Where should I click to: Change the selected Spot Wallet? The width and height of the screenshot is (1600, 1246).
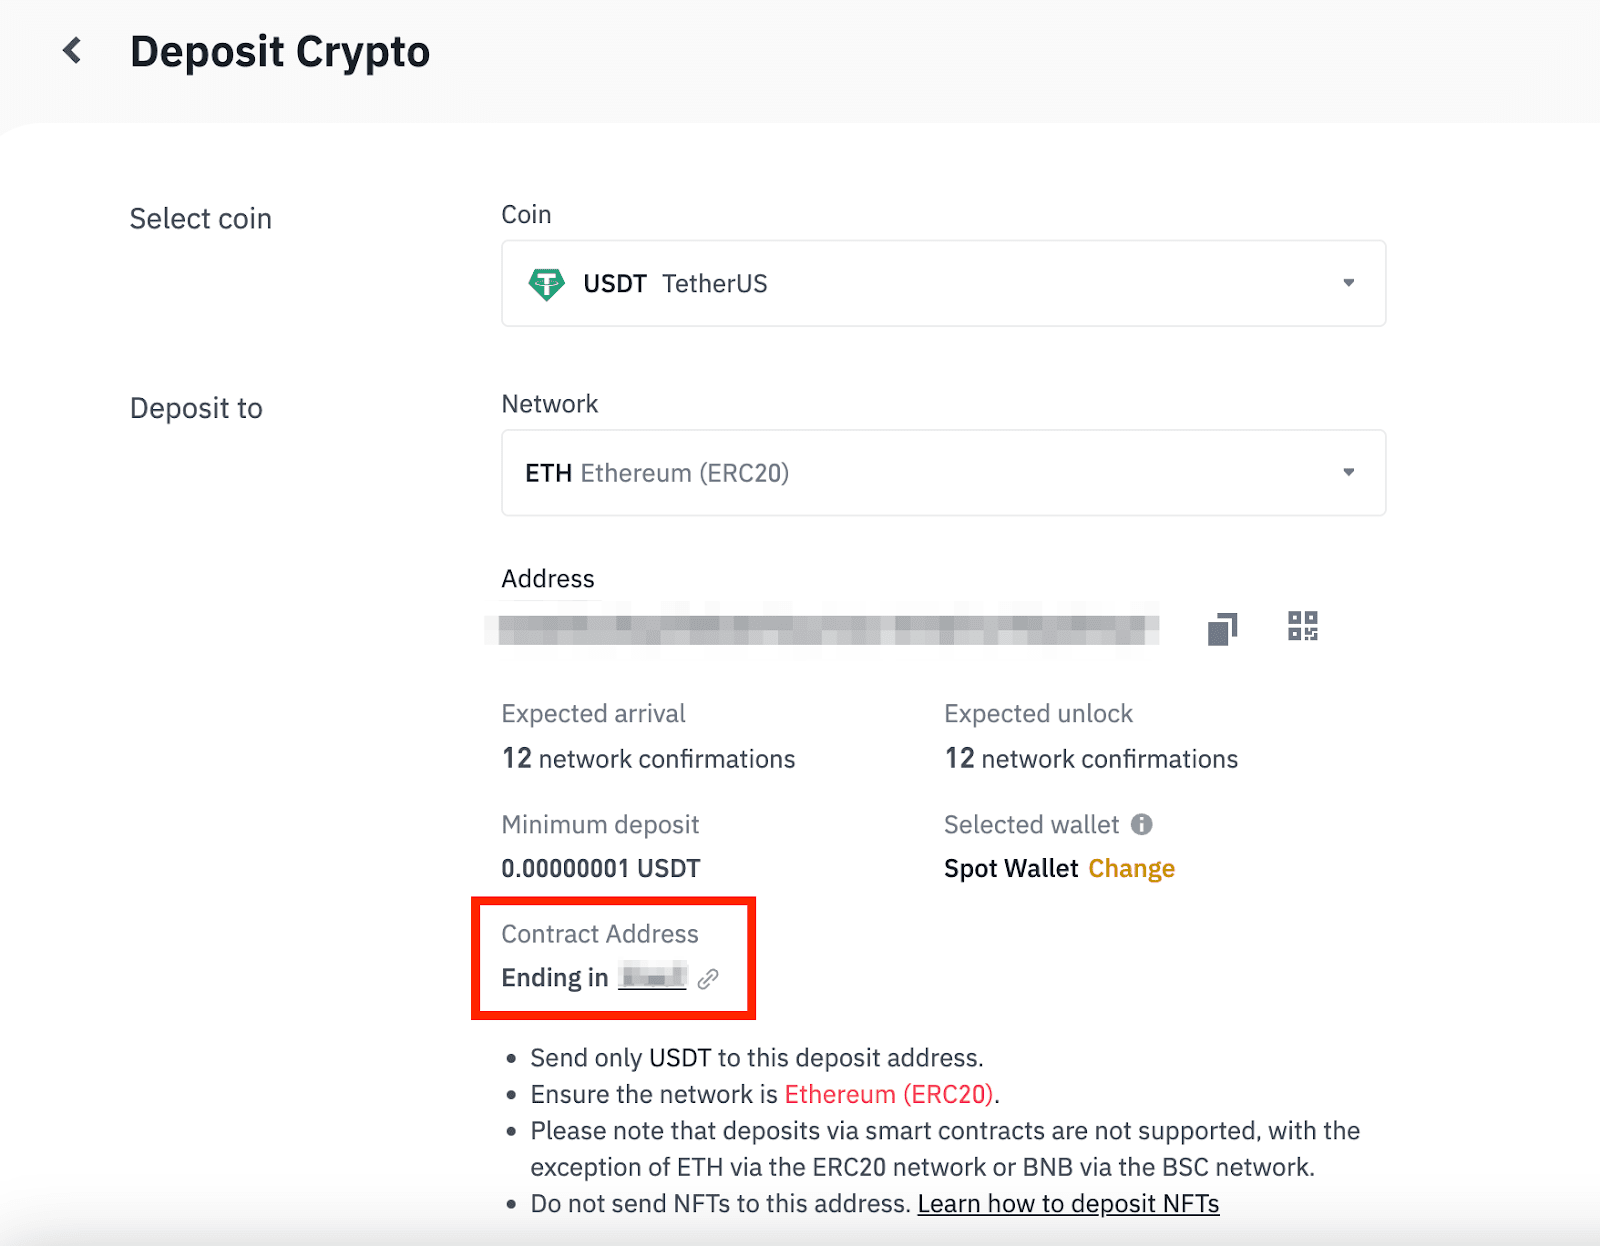pyautogui.click(x=1131, y=868)
